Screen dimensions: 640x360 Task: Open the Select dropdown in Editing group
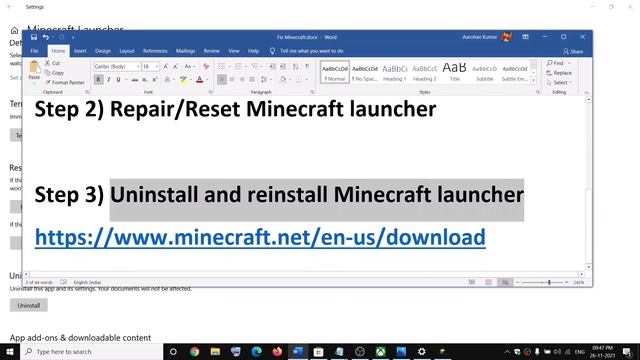[559, 82]
